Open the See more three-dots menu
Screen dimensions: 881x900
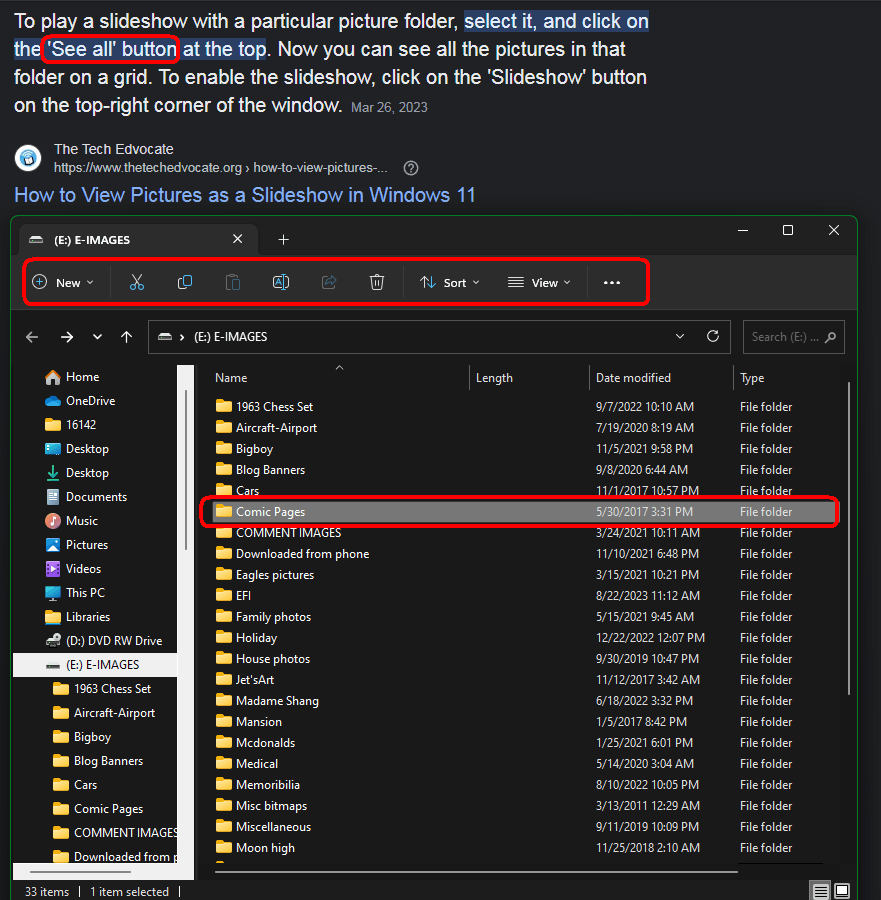click(612, 282)
